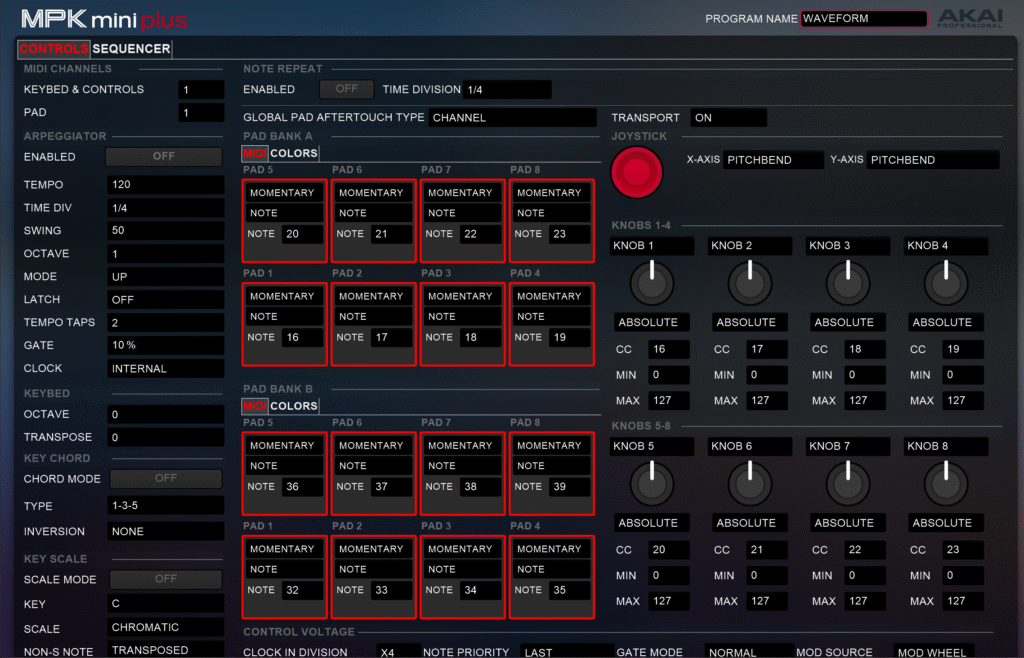Click Keybed & Controls MIDI channel field
Screen dimensions: 1024x658
click(x=201, y=90)
